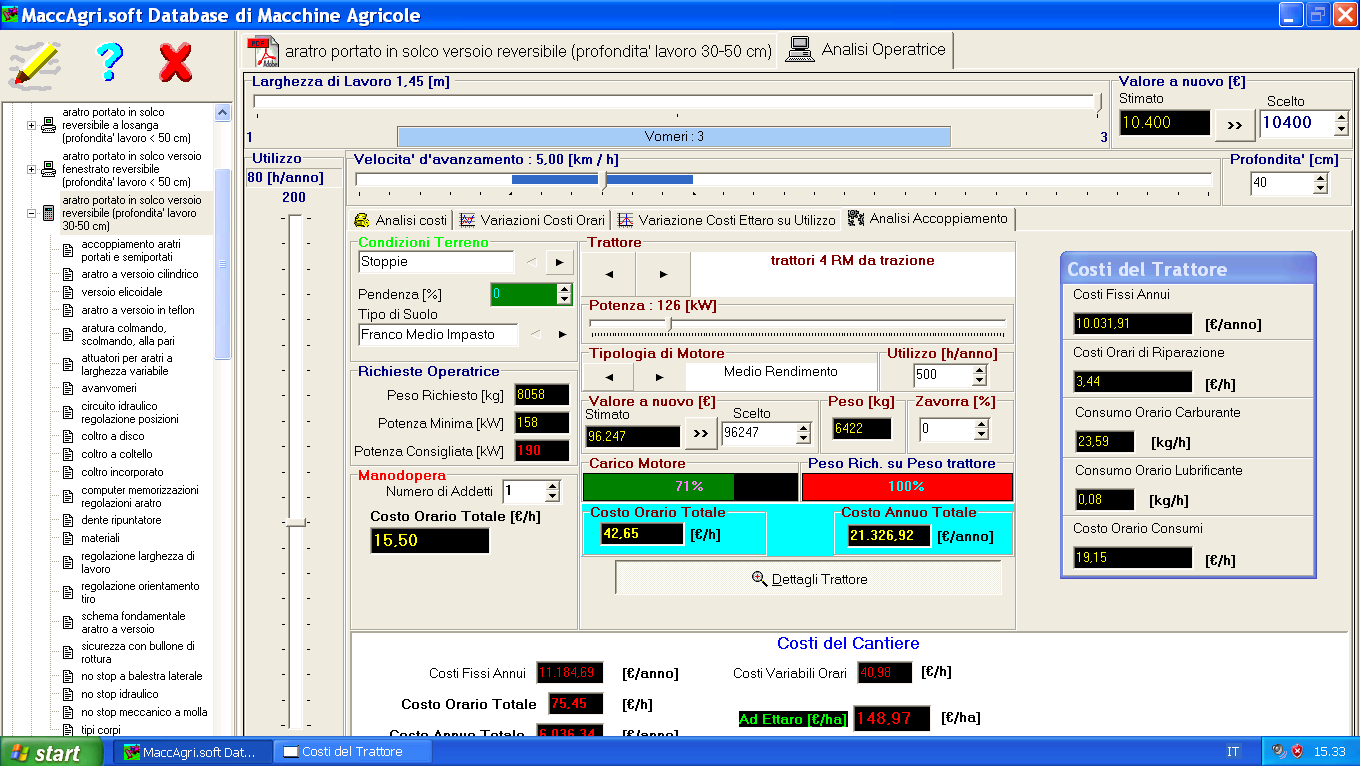The width and height of the screenshot is (1360, 766).
Task: Click the tree panel vertical scrollbar
Action: click(x=223, y=264)
